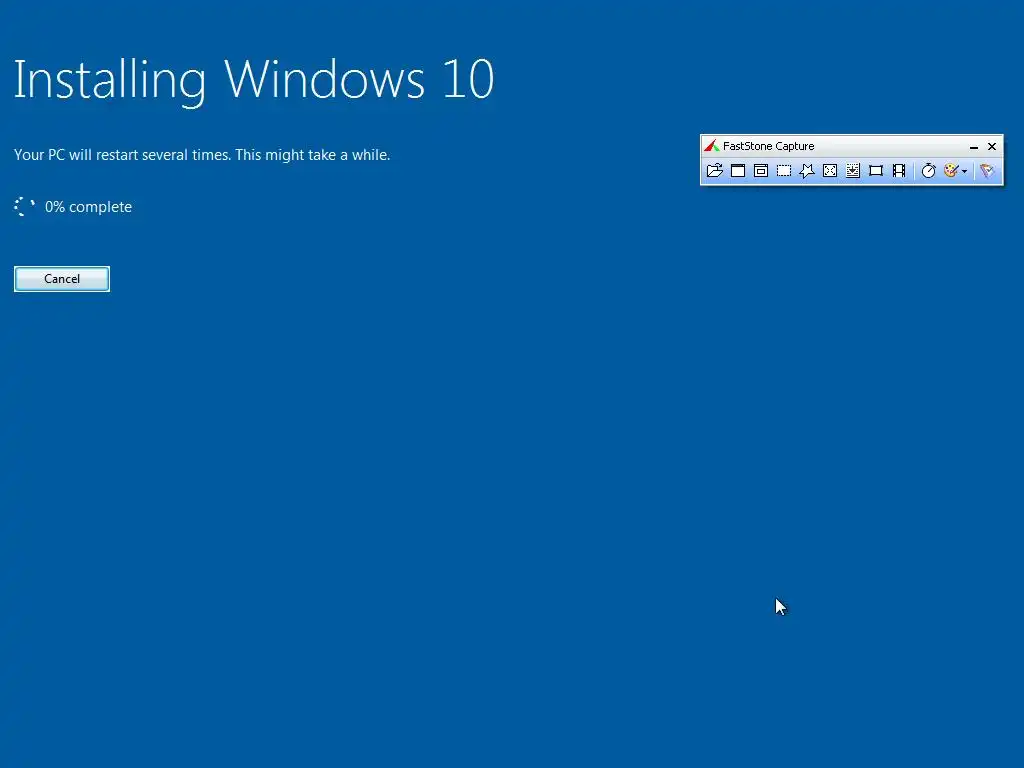Click the FastStone Capture title text
This screenshot has height=768, width=1024.
click(769, 146)
